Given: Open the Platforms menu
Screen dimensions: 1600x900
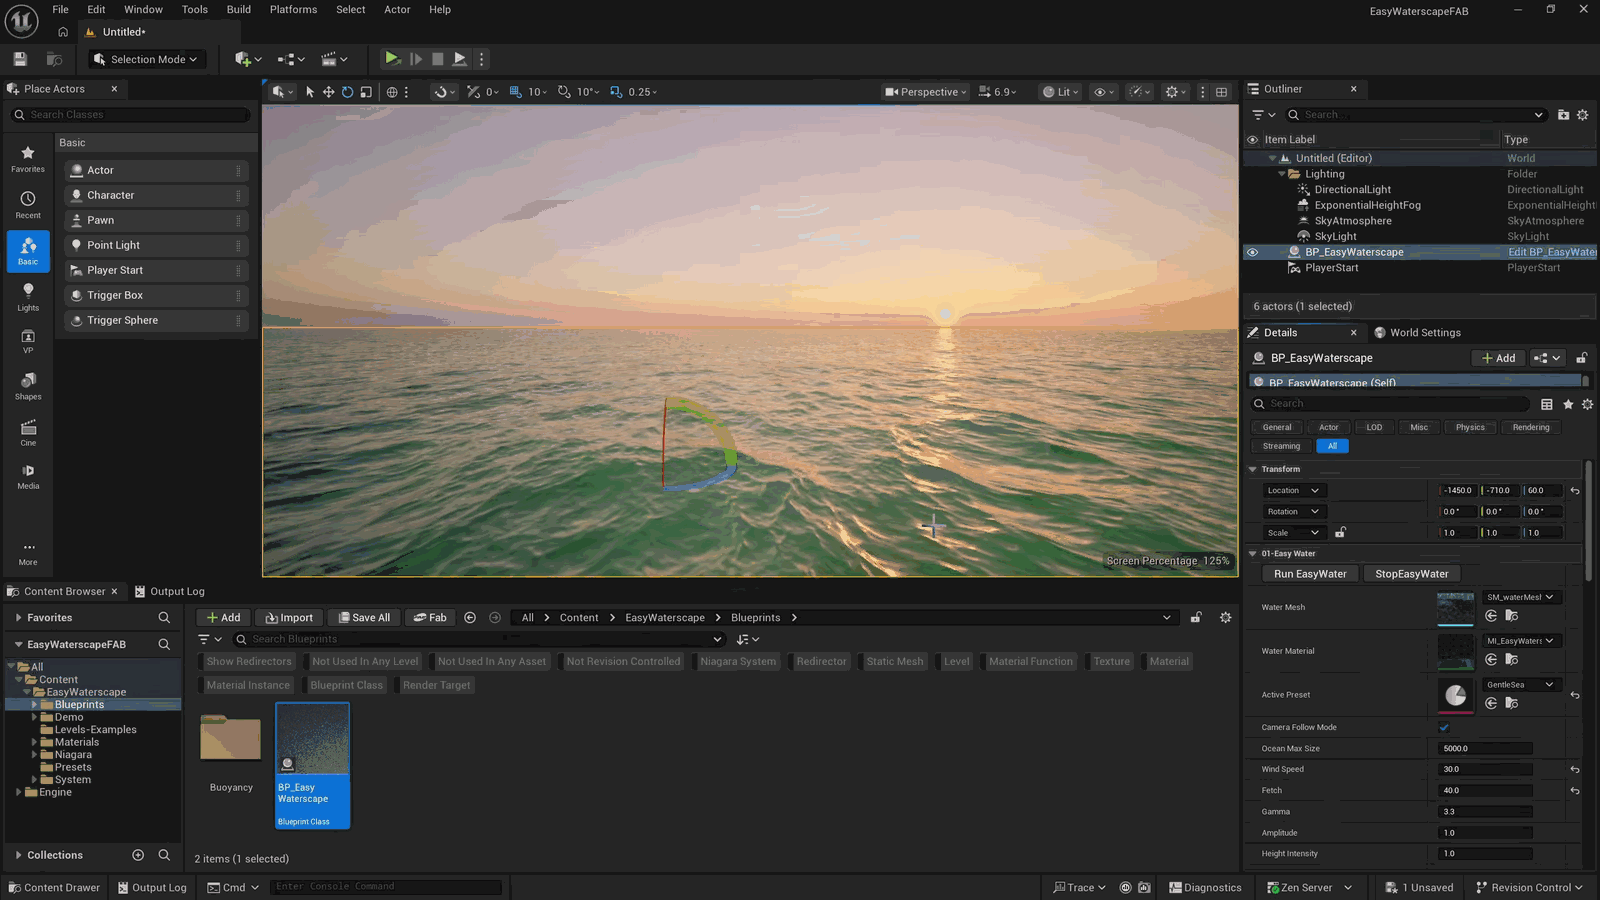Looking at the screenshot, I should pos(293,10).
